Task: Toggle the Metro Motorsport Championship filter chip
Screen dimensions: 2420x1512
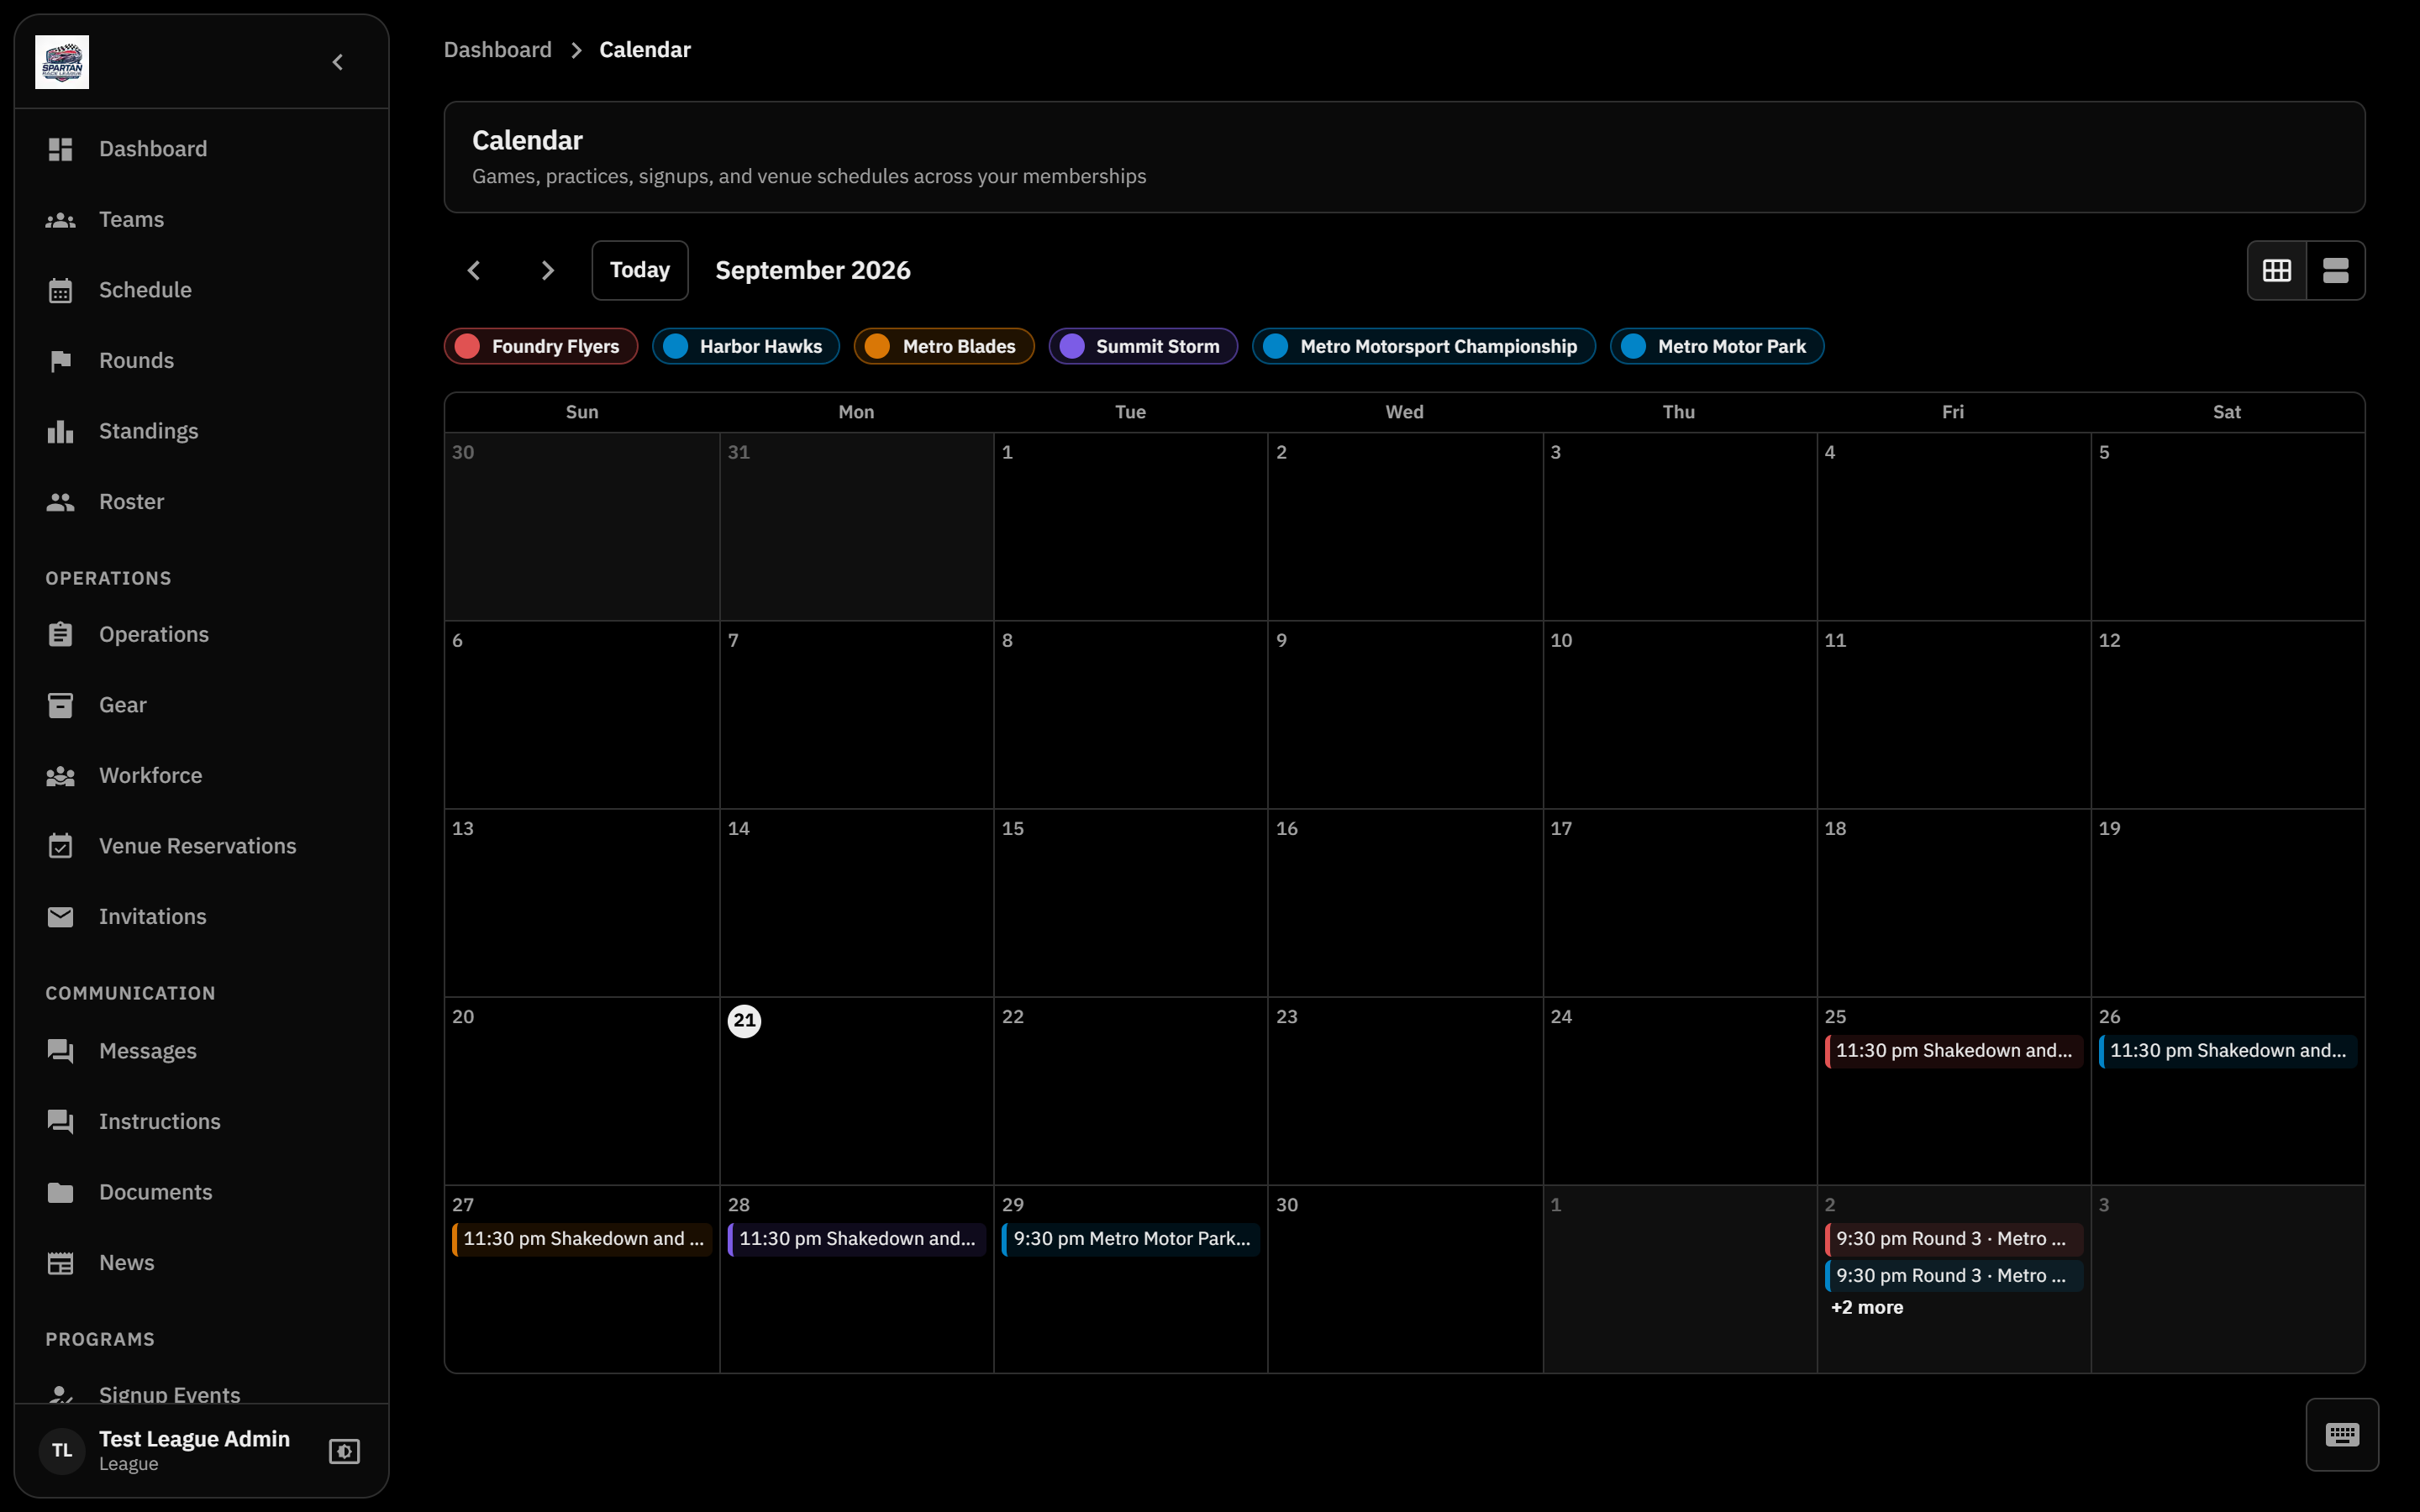Action: (1424, 346)
